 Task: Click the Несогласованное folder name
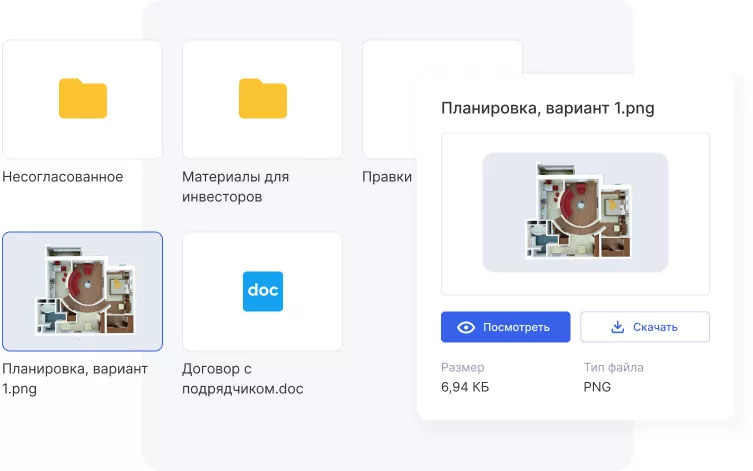(63, 177)
